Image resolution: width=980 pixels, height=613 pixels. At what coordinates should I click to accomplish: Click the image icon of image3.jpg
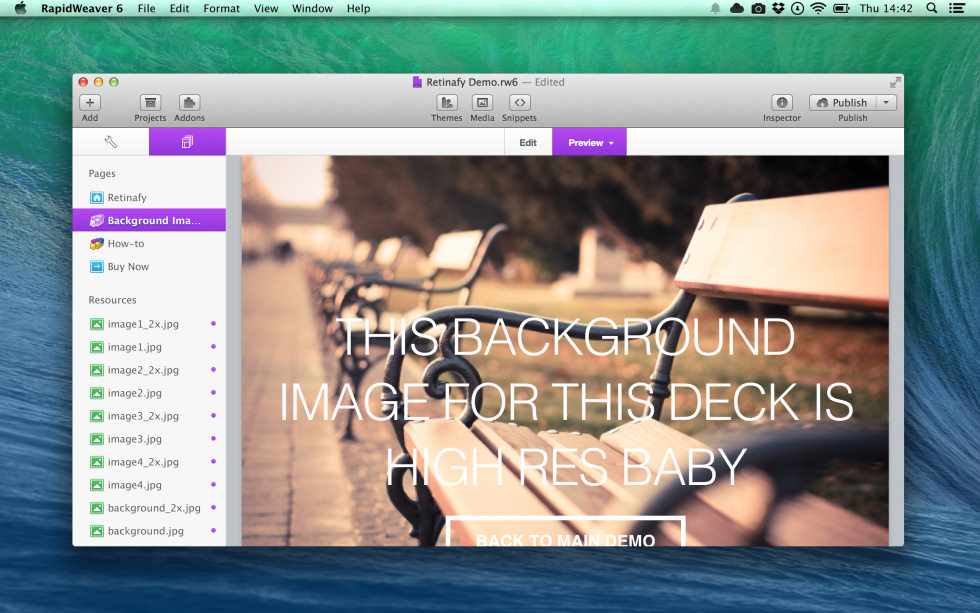pyautogui.click(x=97, y=439)
